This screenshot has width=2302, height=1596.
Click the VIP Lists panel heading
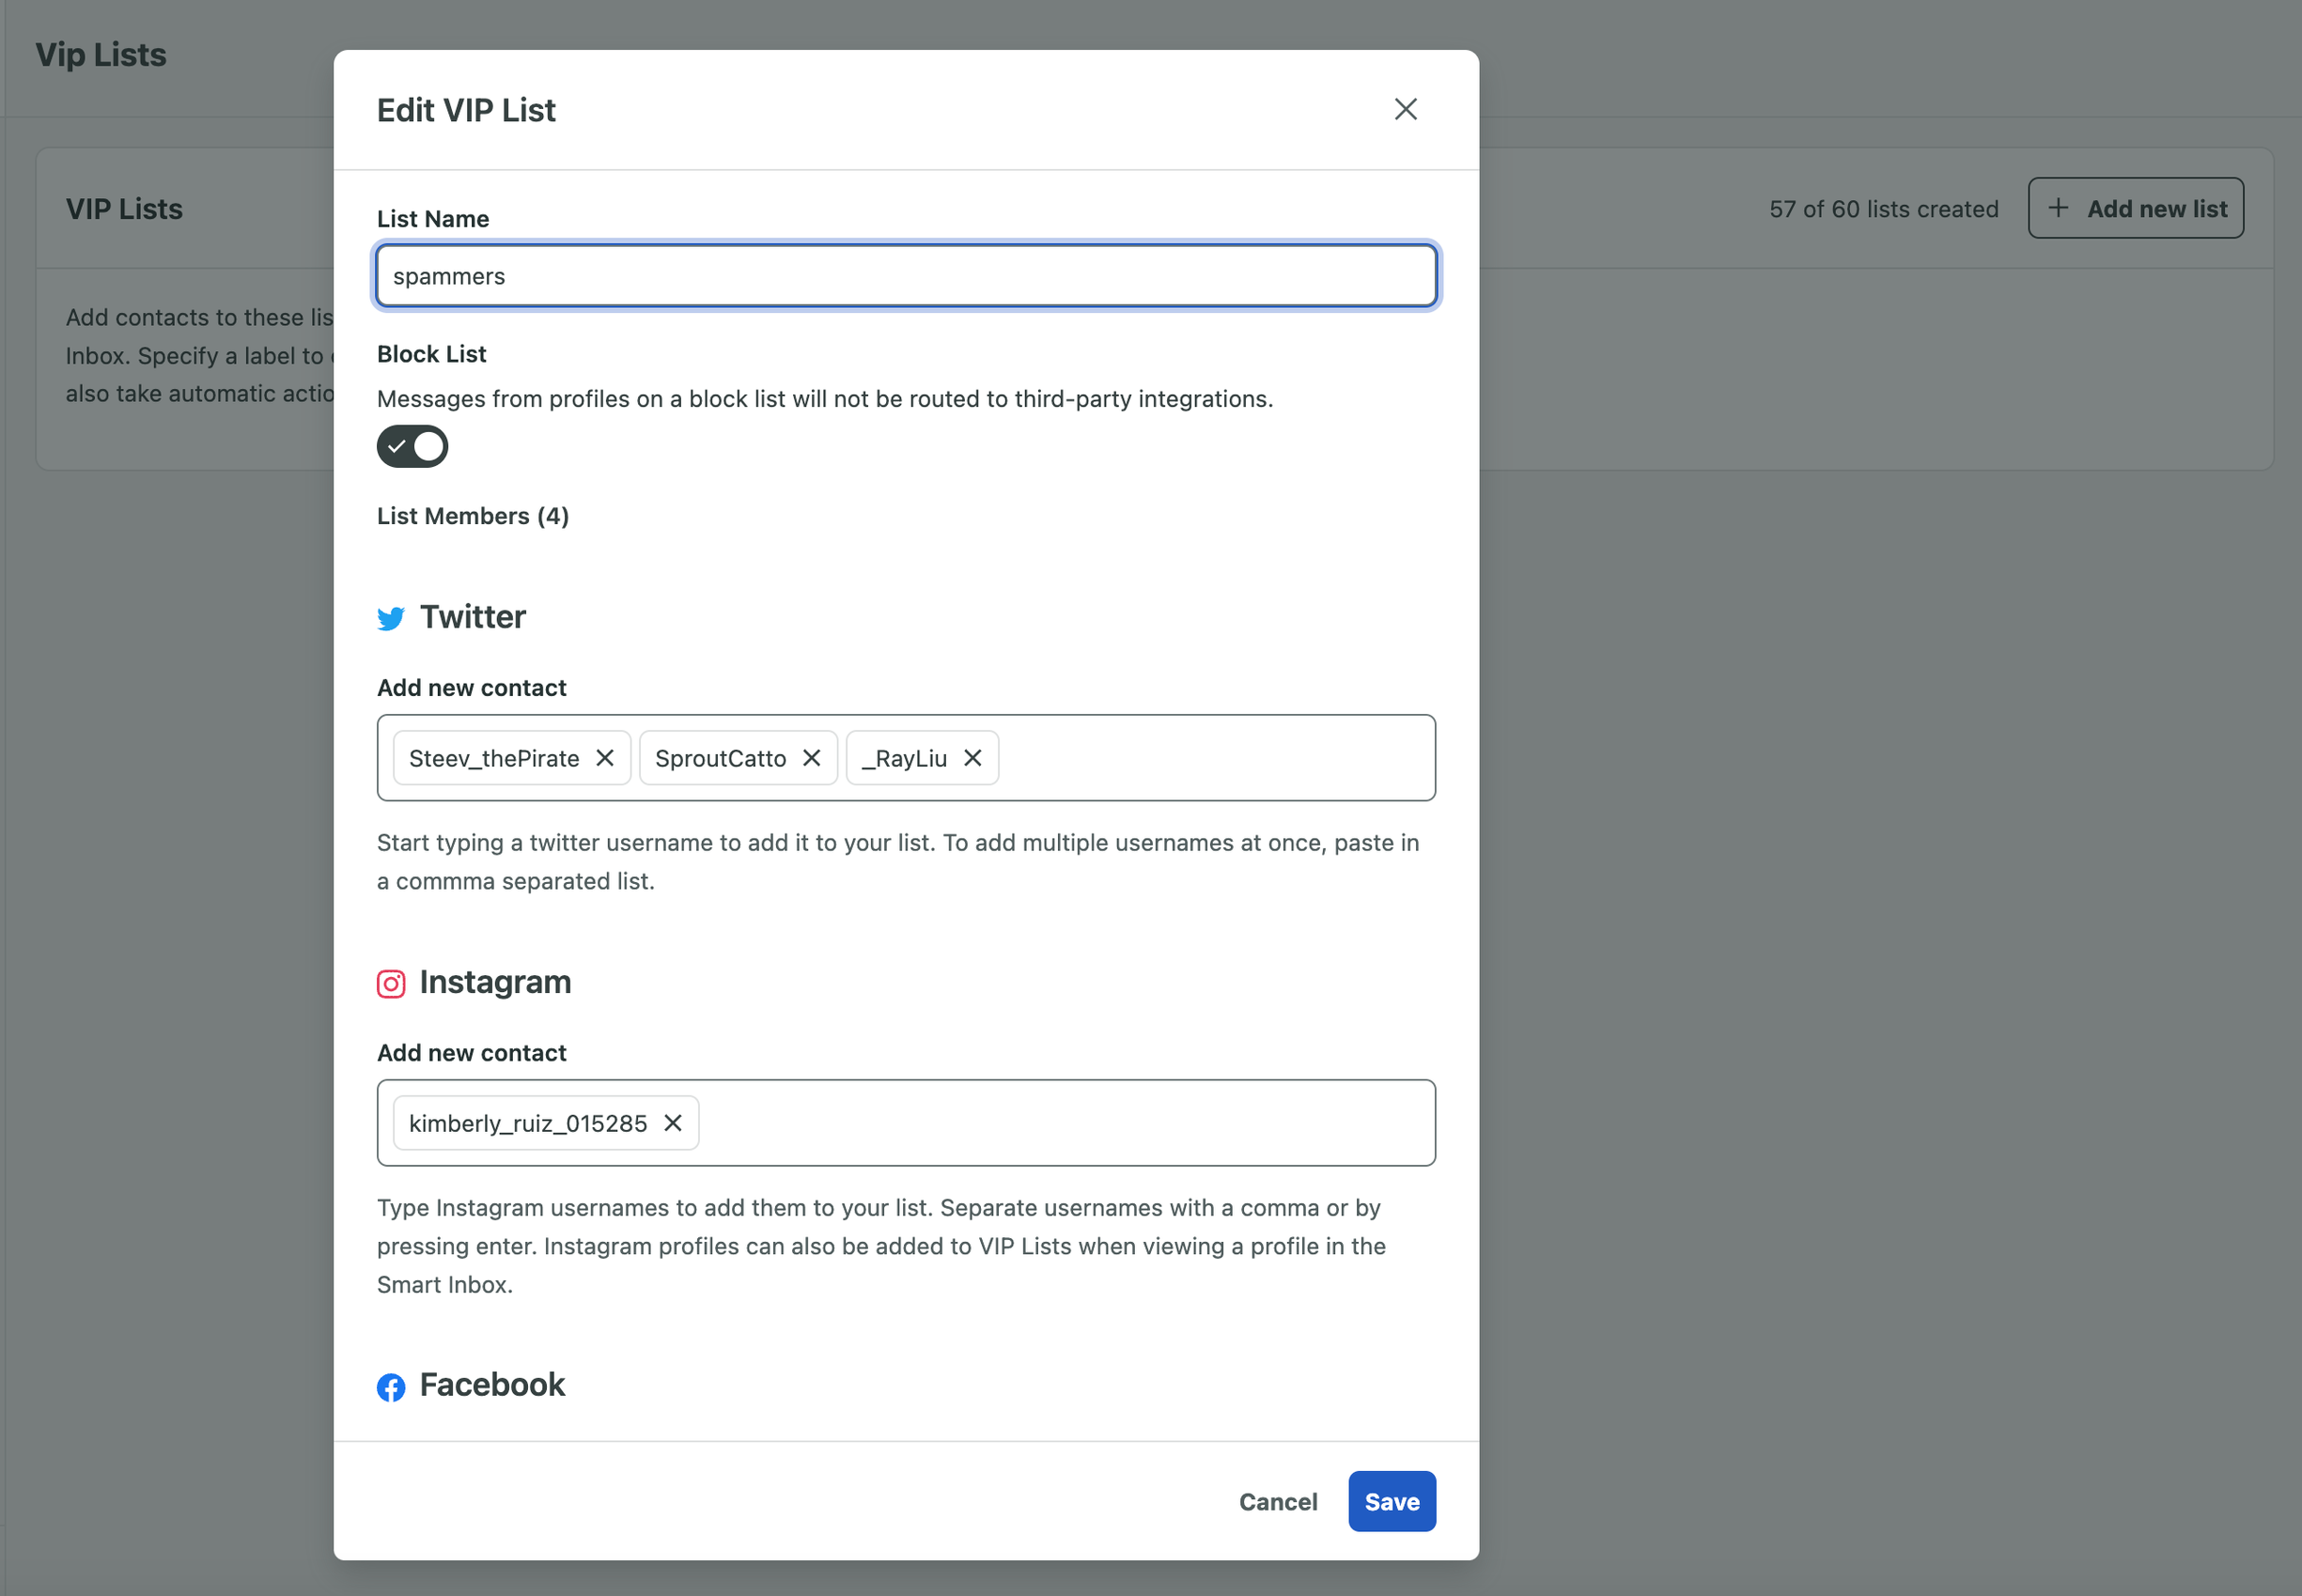(x=124, y=209)
